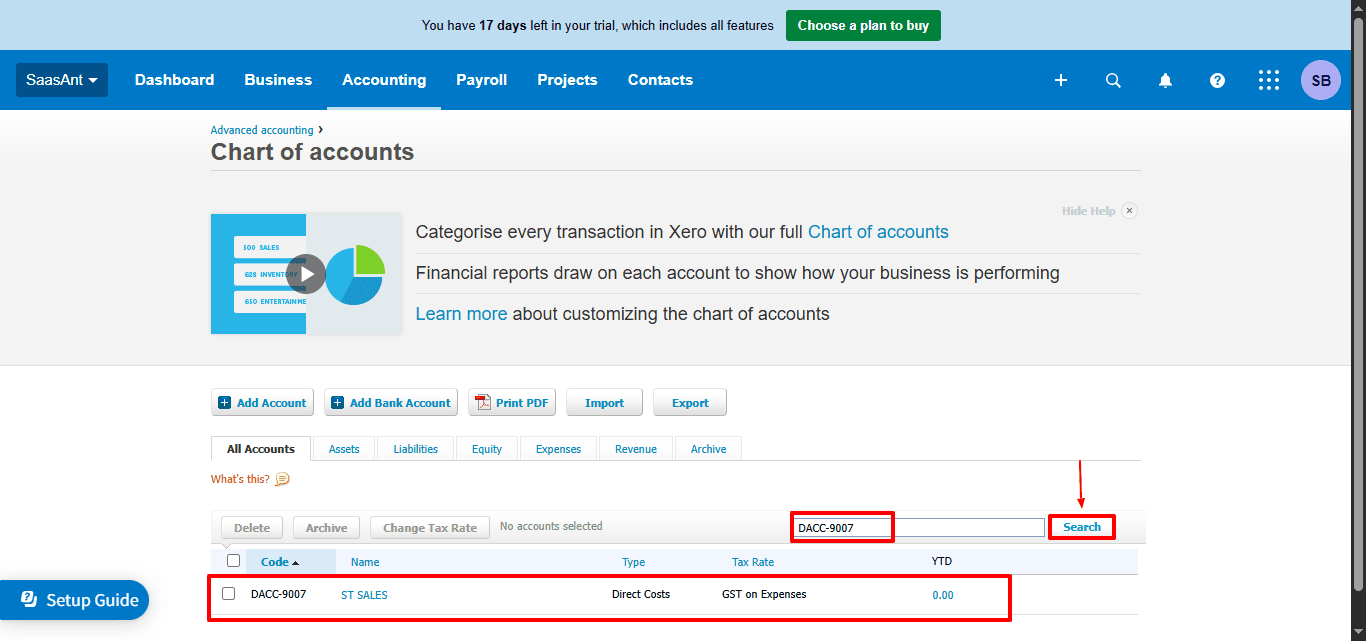Image resolution: width=1366 pixels, height=641 pixels.
Task: Open the Payroll menu
Action: click(482, 80)
